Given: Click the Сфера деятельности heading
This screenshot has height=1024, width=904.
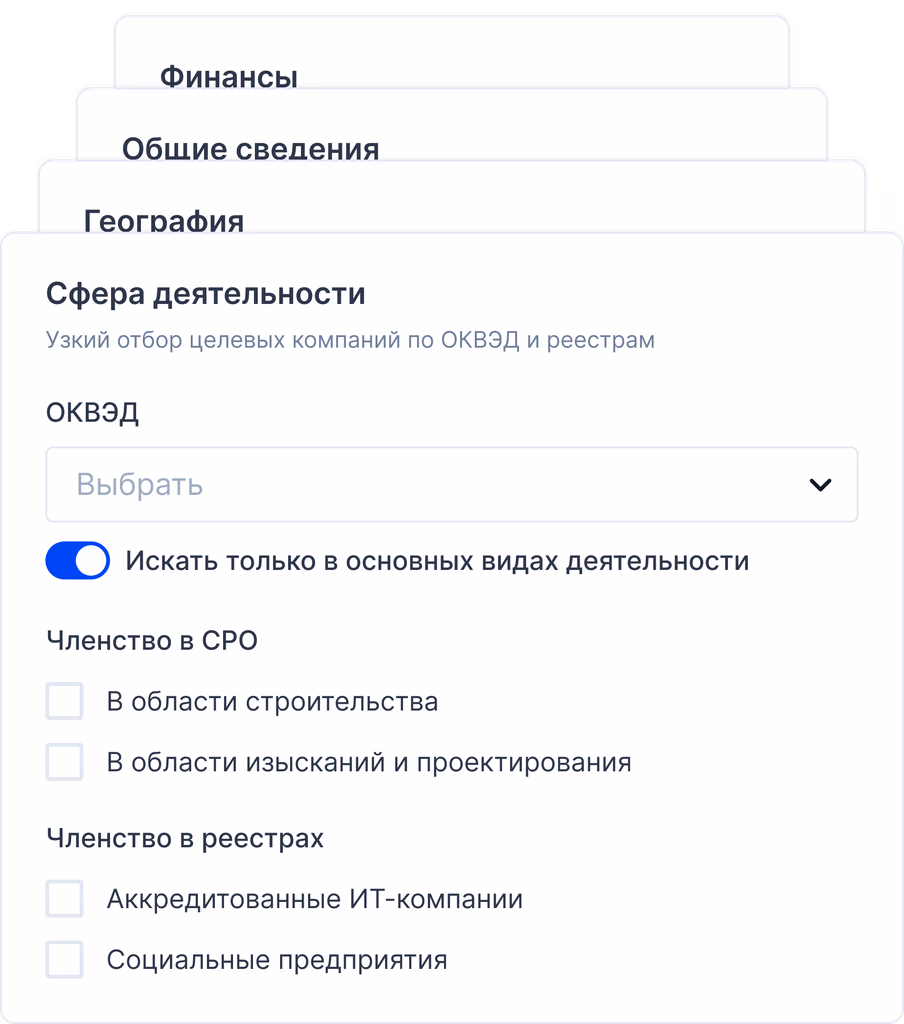Looking at the screenshot, I should click(x=205, y=293).
